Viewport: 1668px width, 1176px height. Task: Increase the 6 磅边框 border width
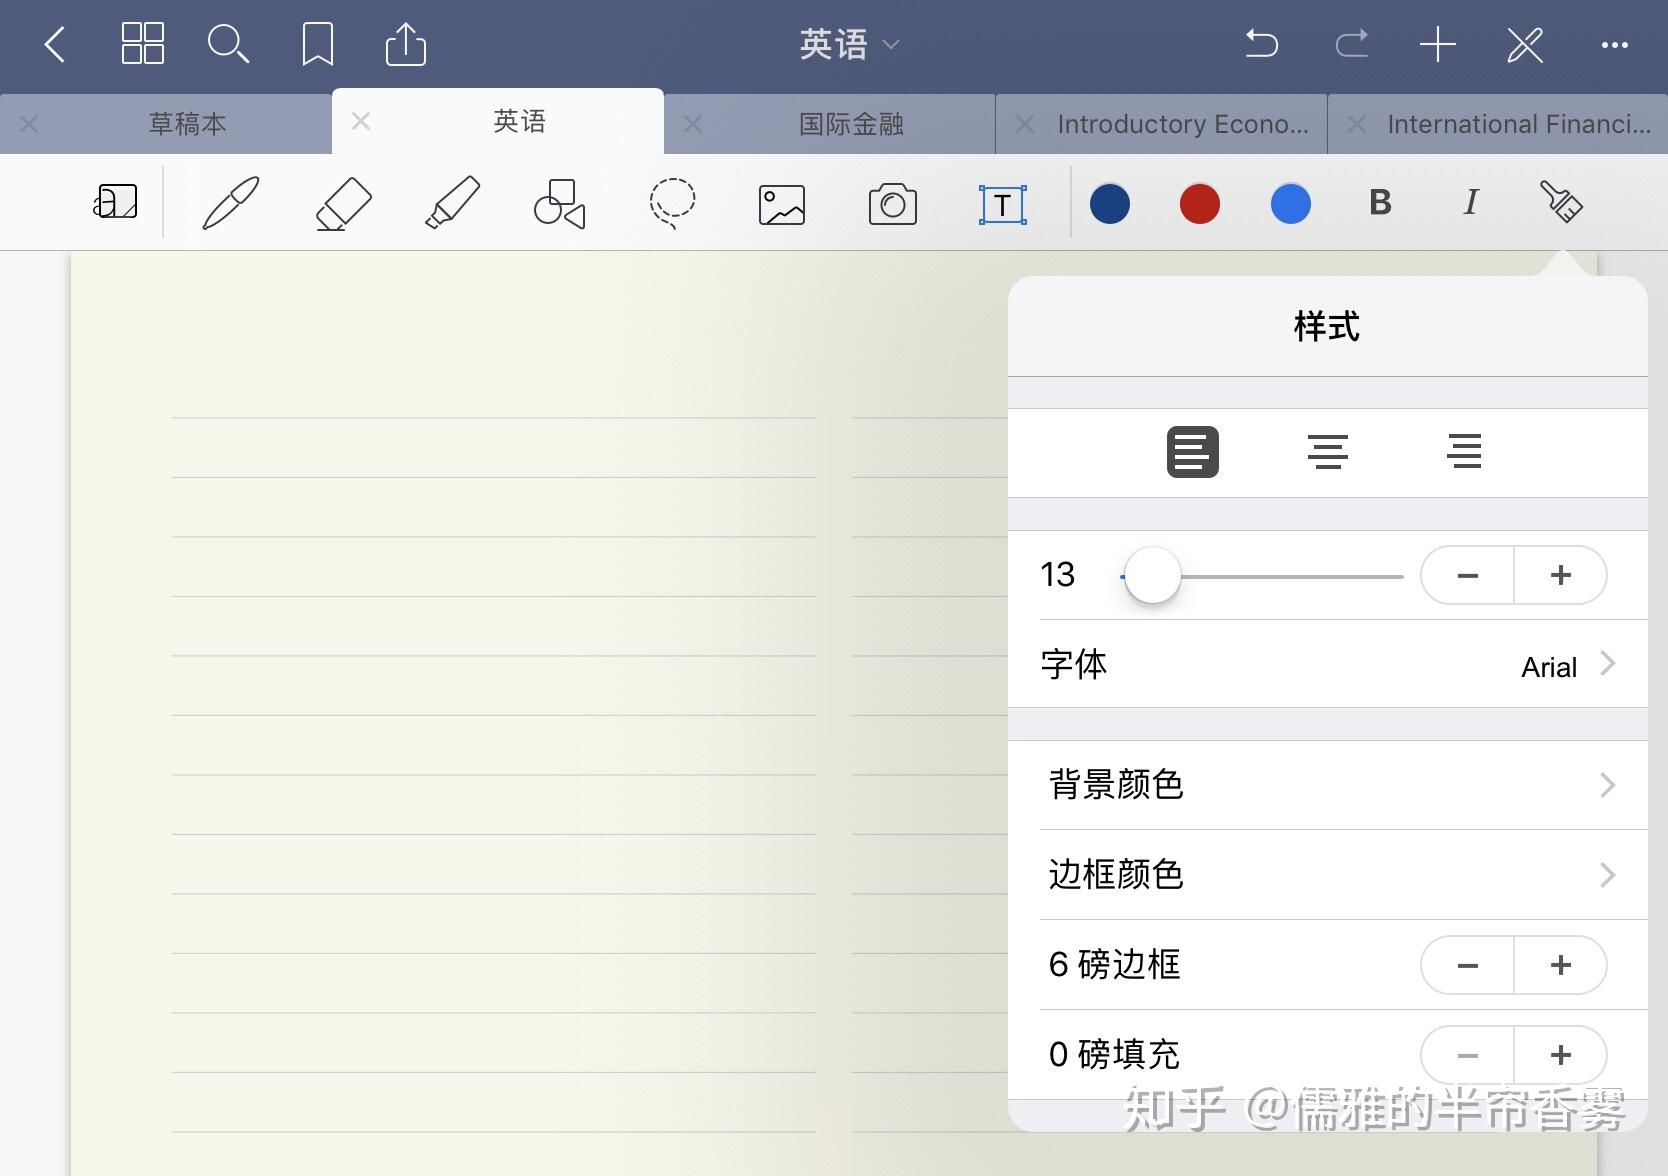tap(1561, 964)
